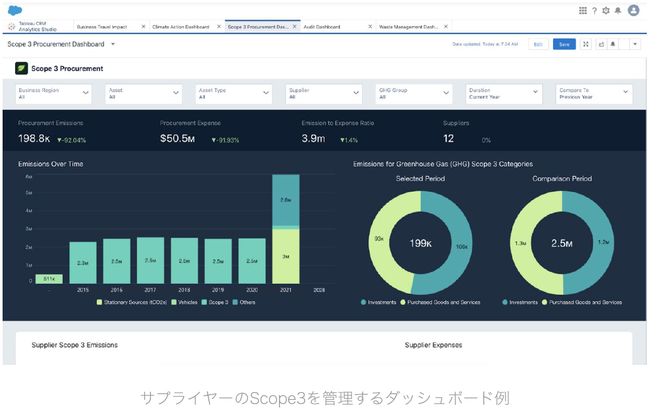This screenshot has height=415, width=650.
Task: Switch to the Climate Action Dashboard tab
Action: point(181,27)
